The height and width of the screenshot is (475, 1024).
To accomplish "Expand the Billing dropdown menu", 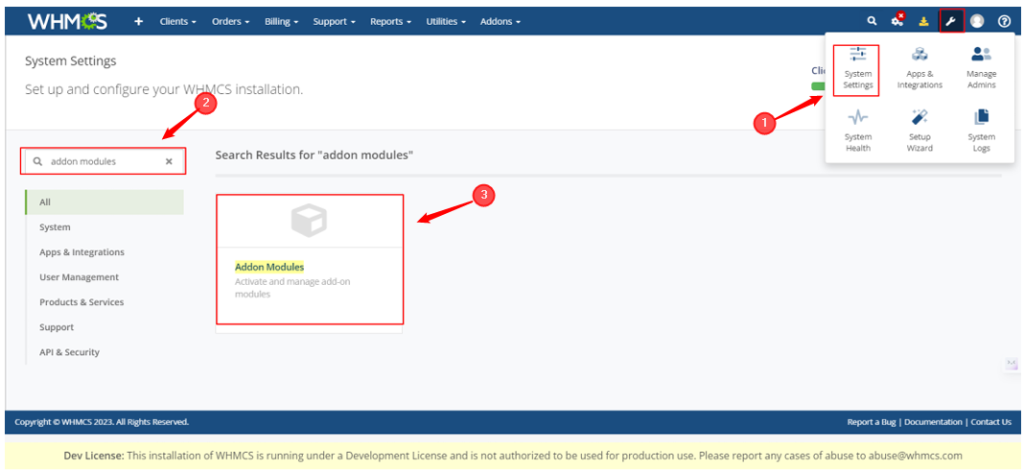I will (281, 21).
